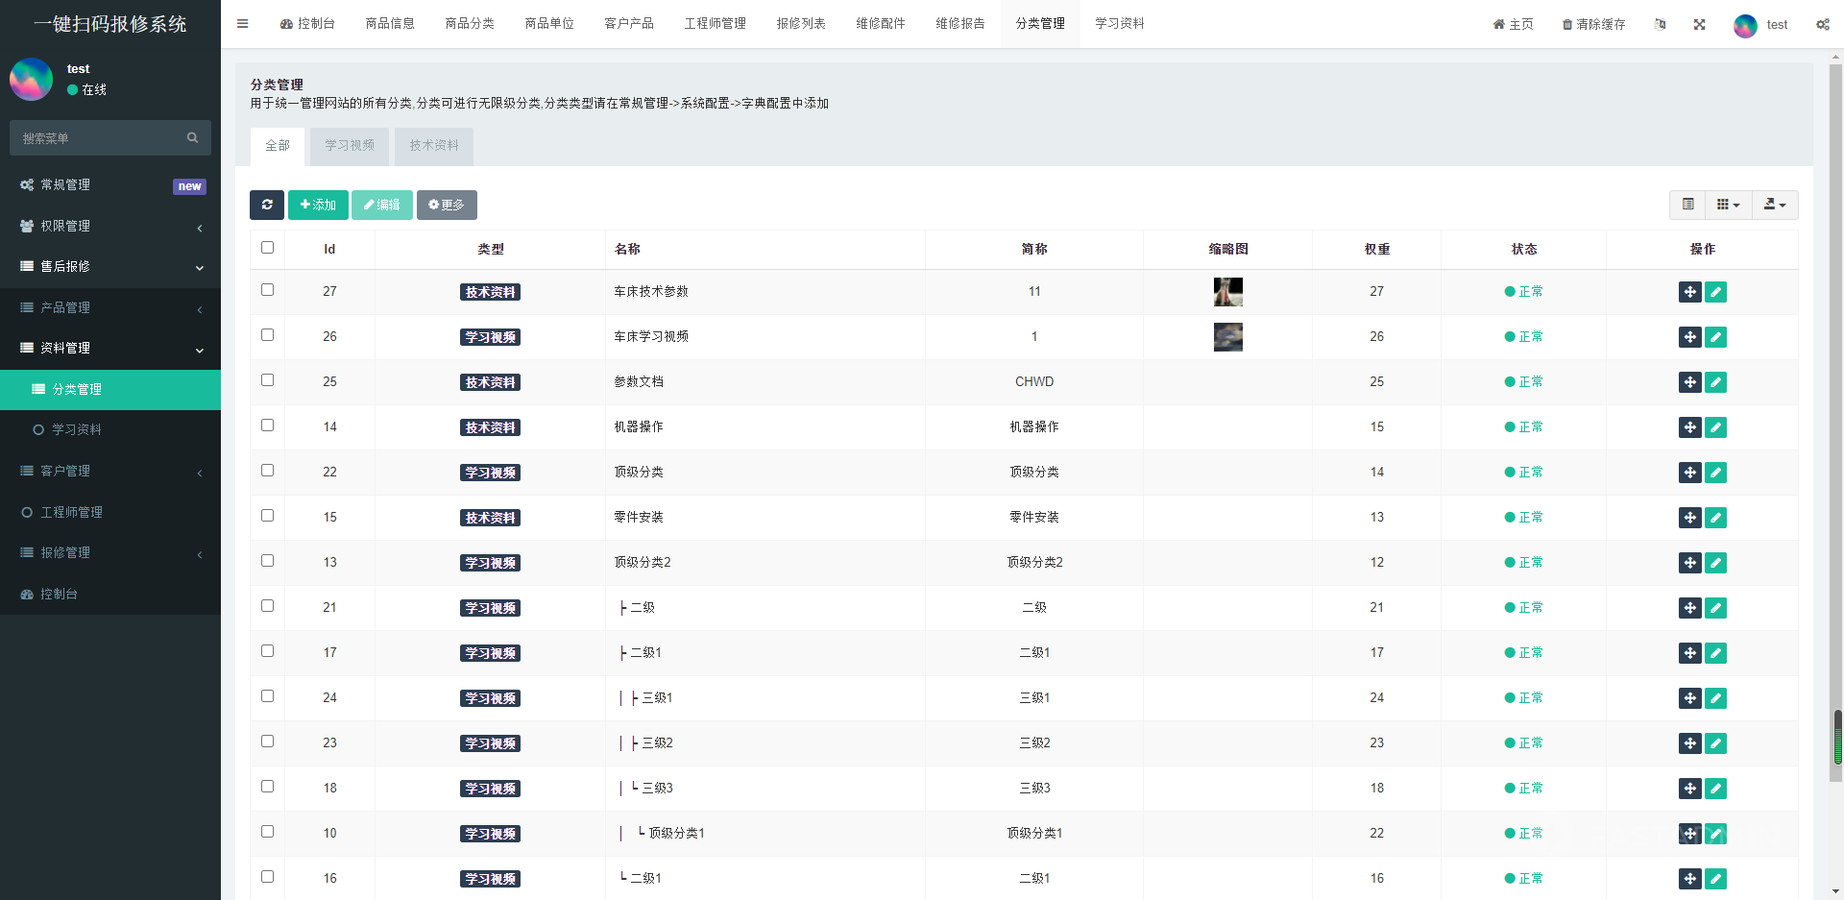Open the 报修列表 top navigation tab
This screenshot has height=900, width=1844.
[801, 24]
